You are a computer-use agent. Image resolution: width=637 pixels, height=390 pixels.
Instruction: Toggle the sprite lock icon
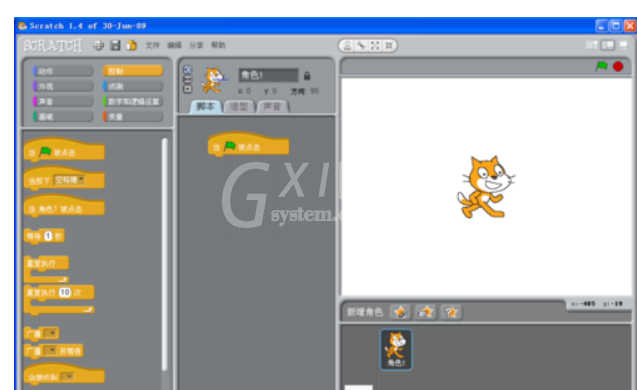307,76
